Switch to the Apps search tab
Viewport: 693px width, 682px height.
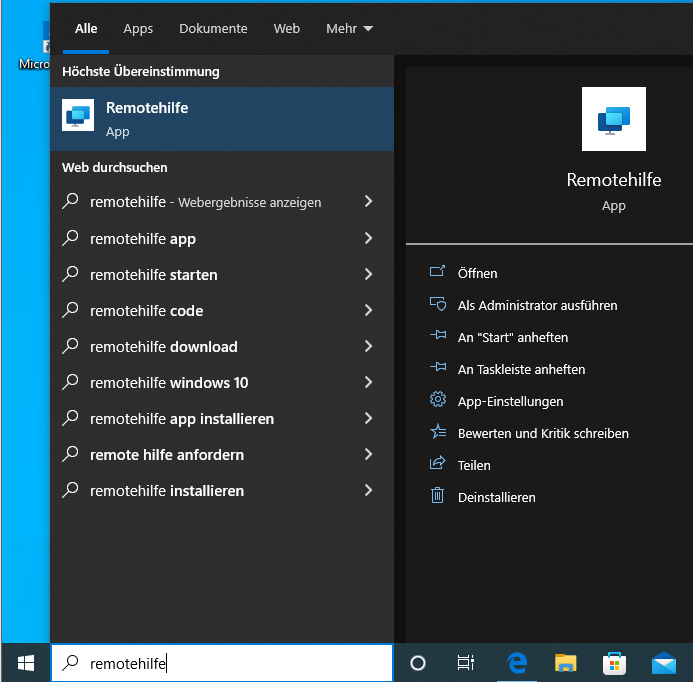138,29
